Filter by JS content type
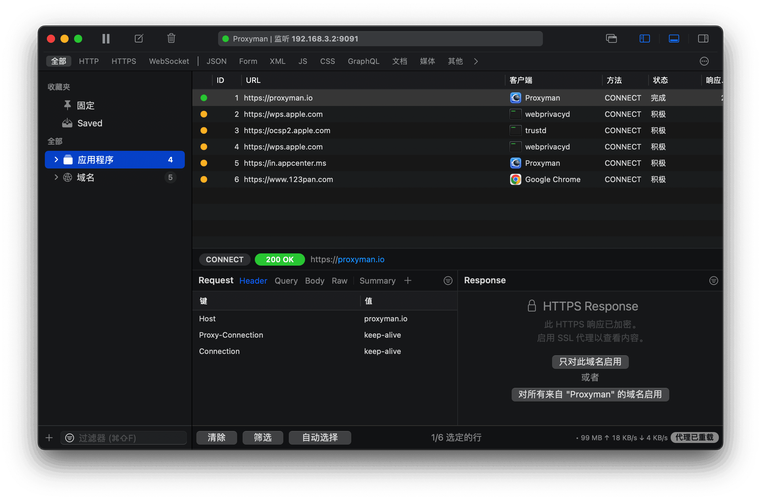 pos(303,61)
